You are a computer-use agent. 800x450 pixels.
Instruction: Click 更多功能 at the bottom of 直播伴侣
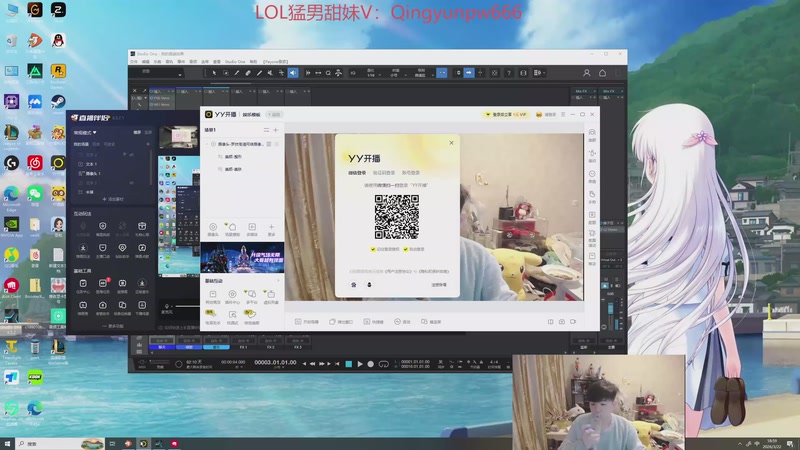[113, 326]
